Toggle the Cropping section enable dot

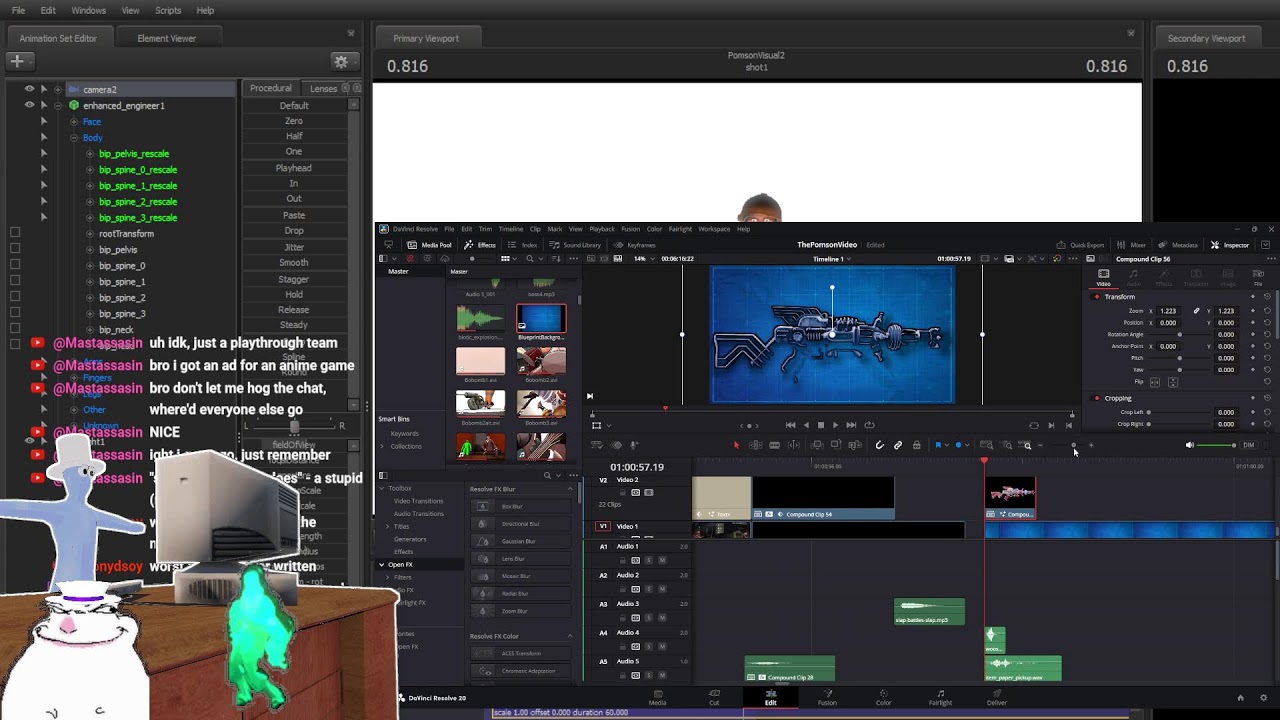point(1097,398)
